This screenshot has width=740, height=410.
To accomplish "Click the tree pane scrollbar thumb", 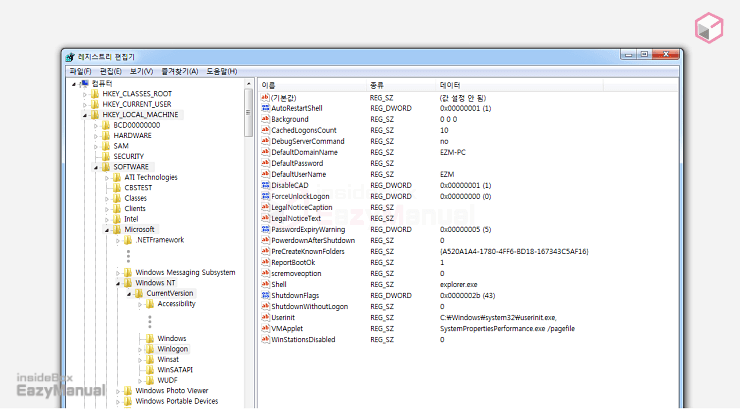I will point(249,113).
